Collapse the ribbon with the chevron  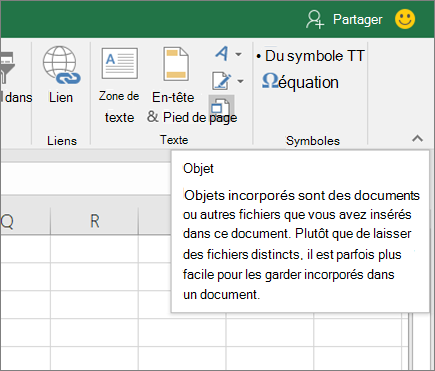(x=417, y=138)
